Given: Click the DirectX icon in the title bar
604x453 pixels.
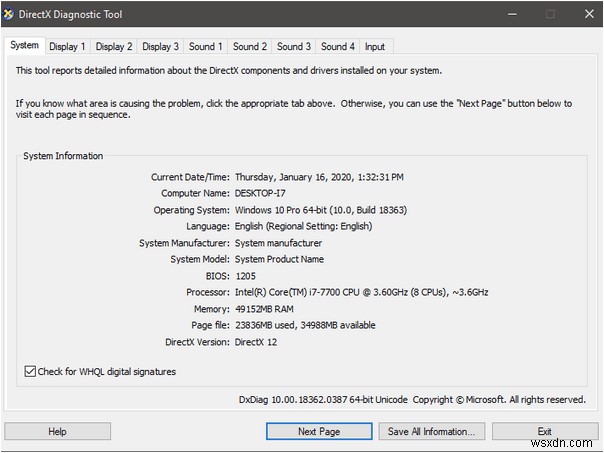Looking at the screenshot, I should (8, 14).
